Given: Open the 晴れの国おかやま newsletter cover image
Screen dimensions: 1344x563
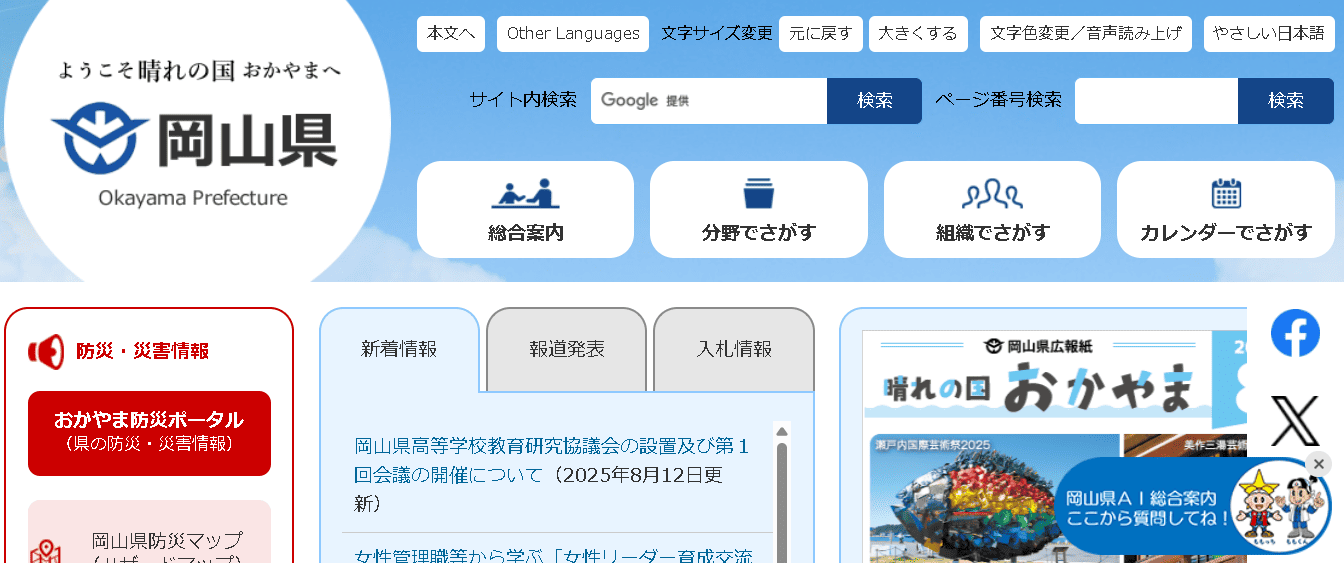Looking at the screenshot, I should [1055, 446].
